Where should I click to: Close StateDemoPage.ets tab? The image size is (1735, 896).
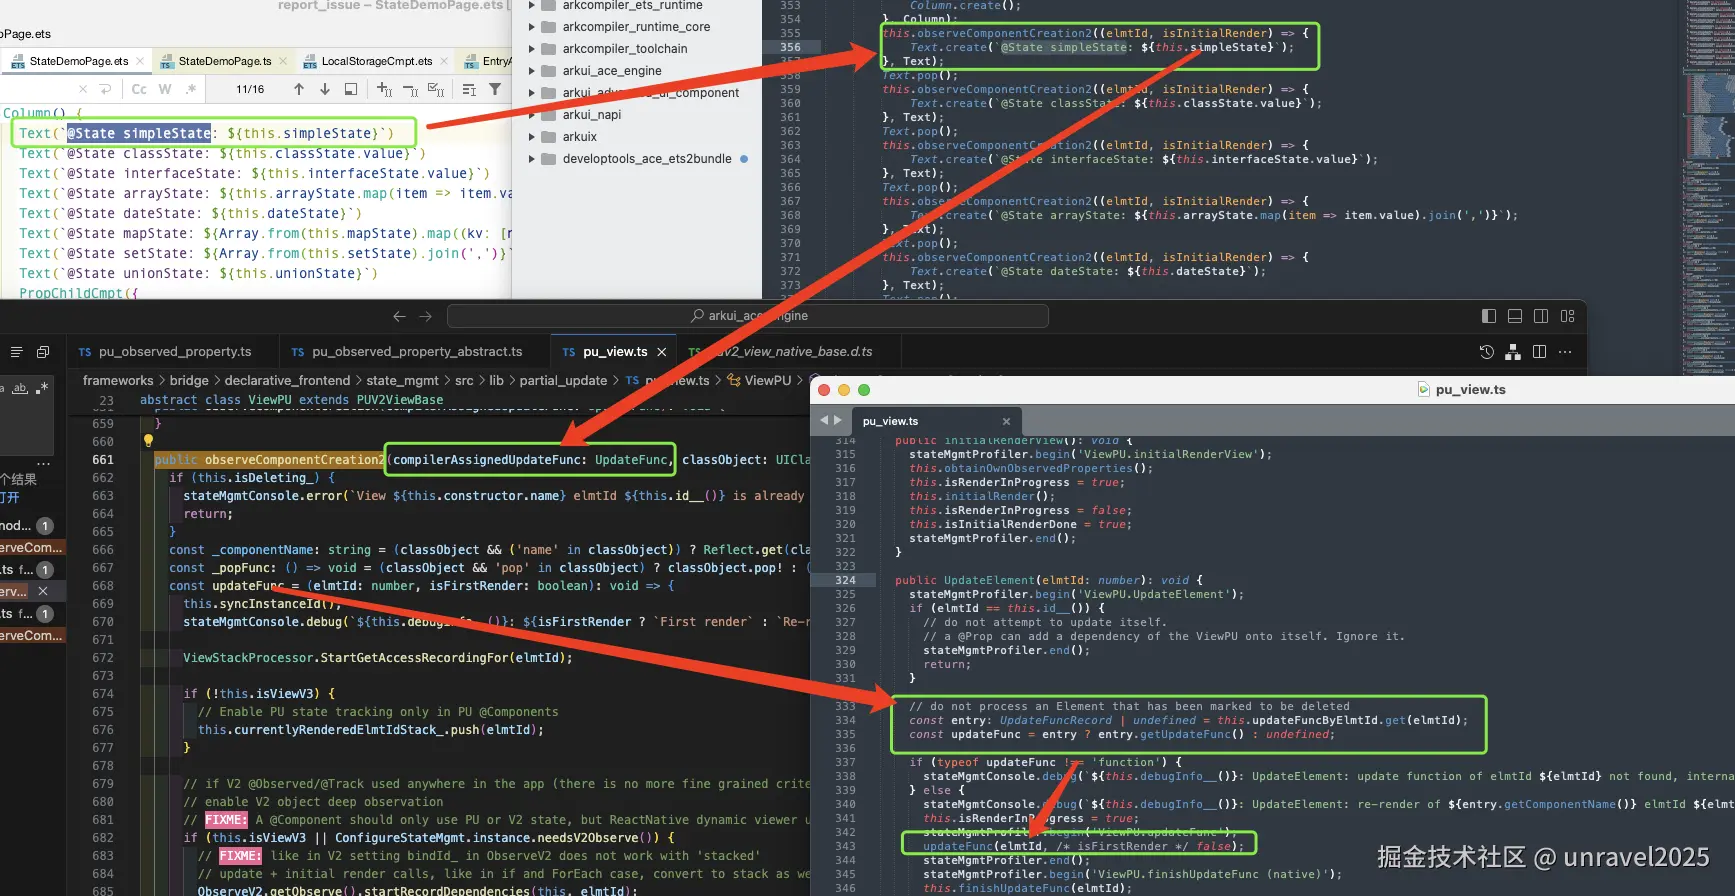(140, 61)
